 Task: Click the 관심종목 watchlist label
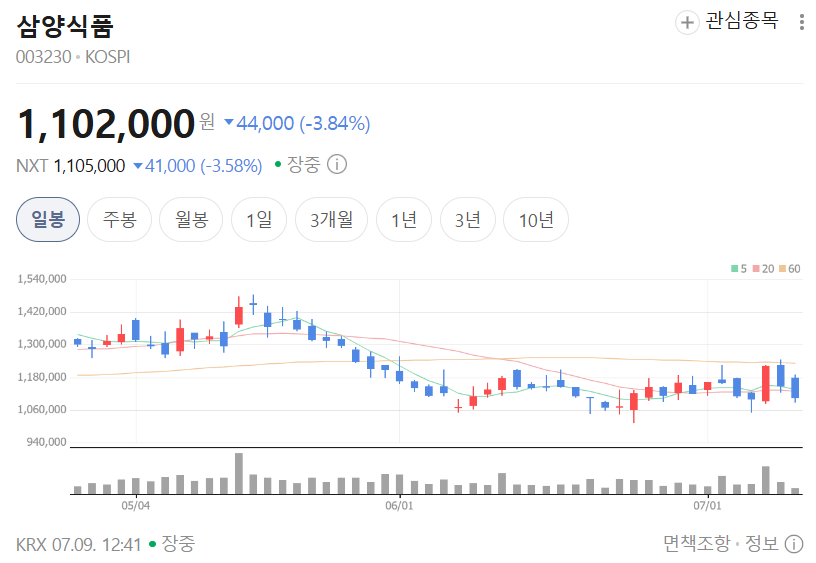click(742, 21)
